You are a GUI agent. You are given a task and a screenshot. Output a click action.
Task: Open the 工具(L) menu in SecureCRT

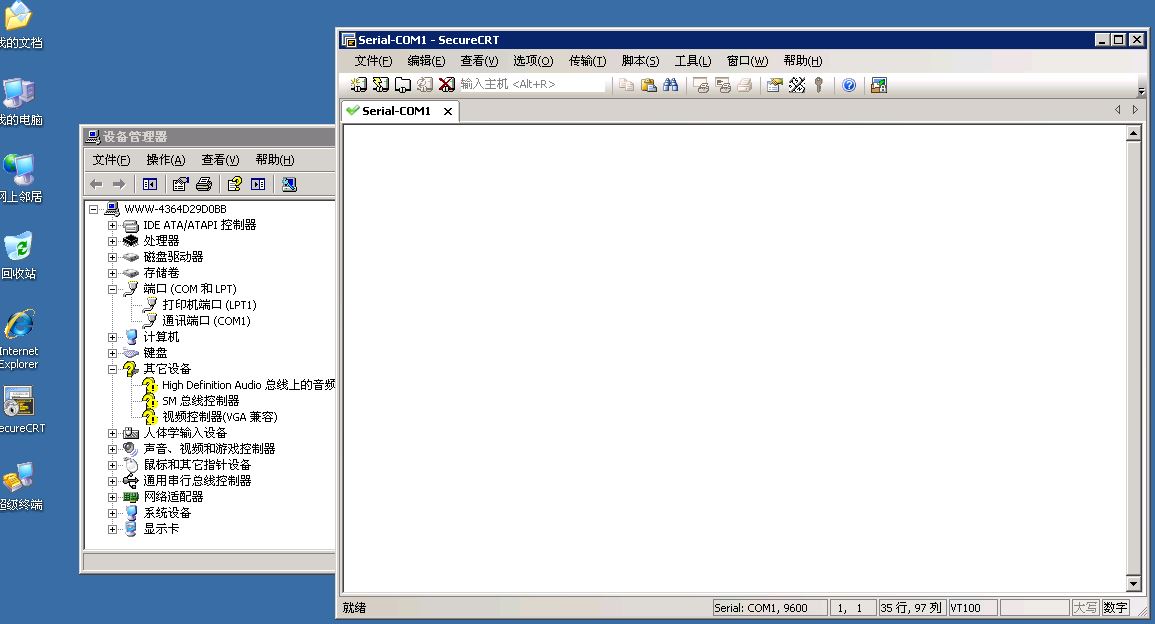(693, 61)
